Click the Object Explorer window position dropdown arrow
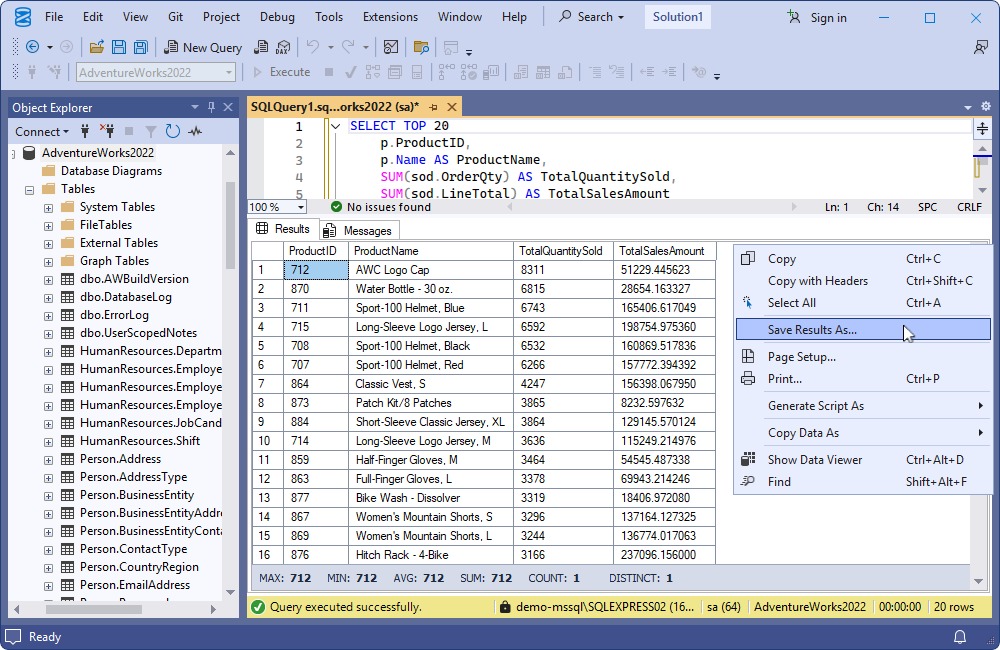This screenshot has width=1000, height=650. coord(195,107)
